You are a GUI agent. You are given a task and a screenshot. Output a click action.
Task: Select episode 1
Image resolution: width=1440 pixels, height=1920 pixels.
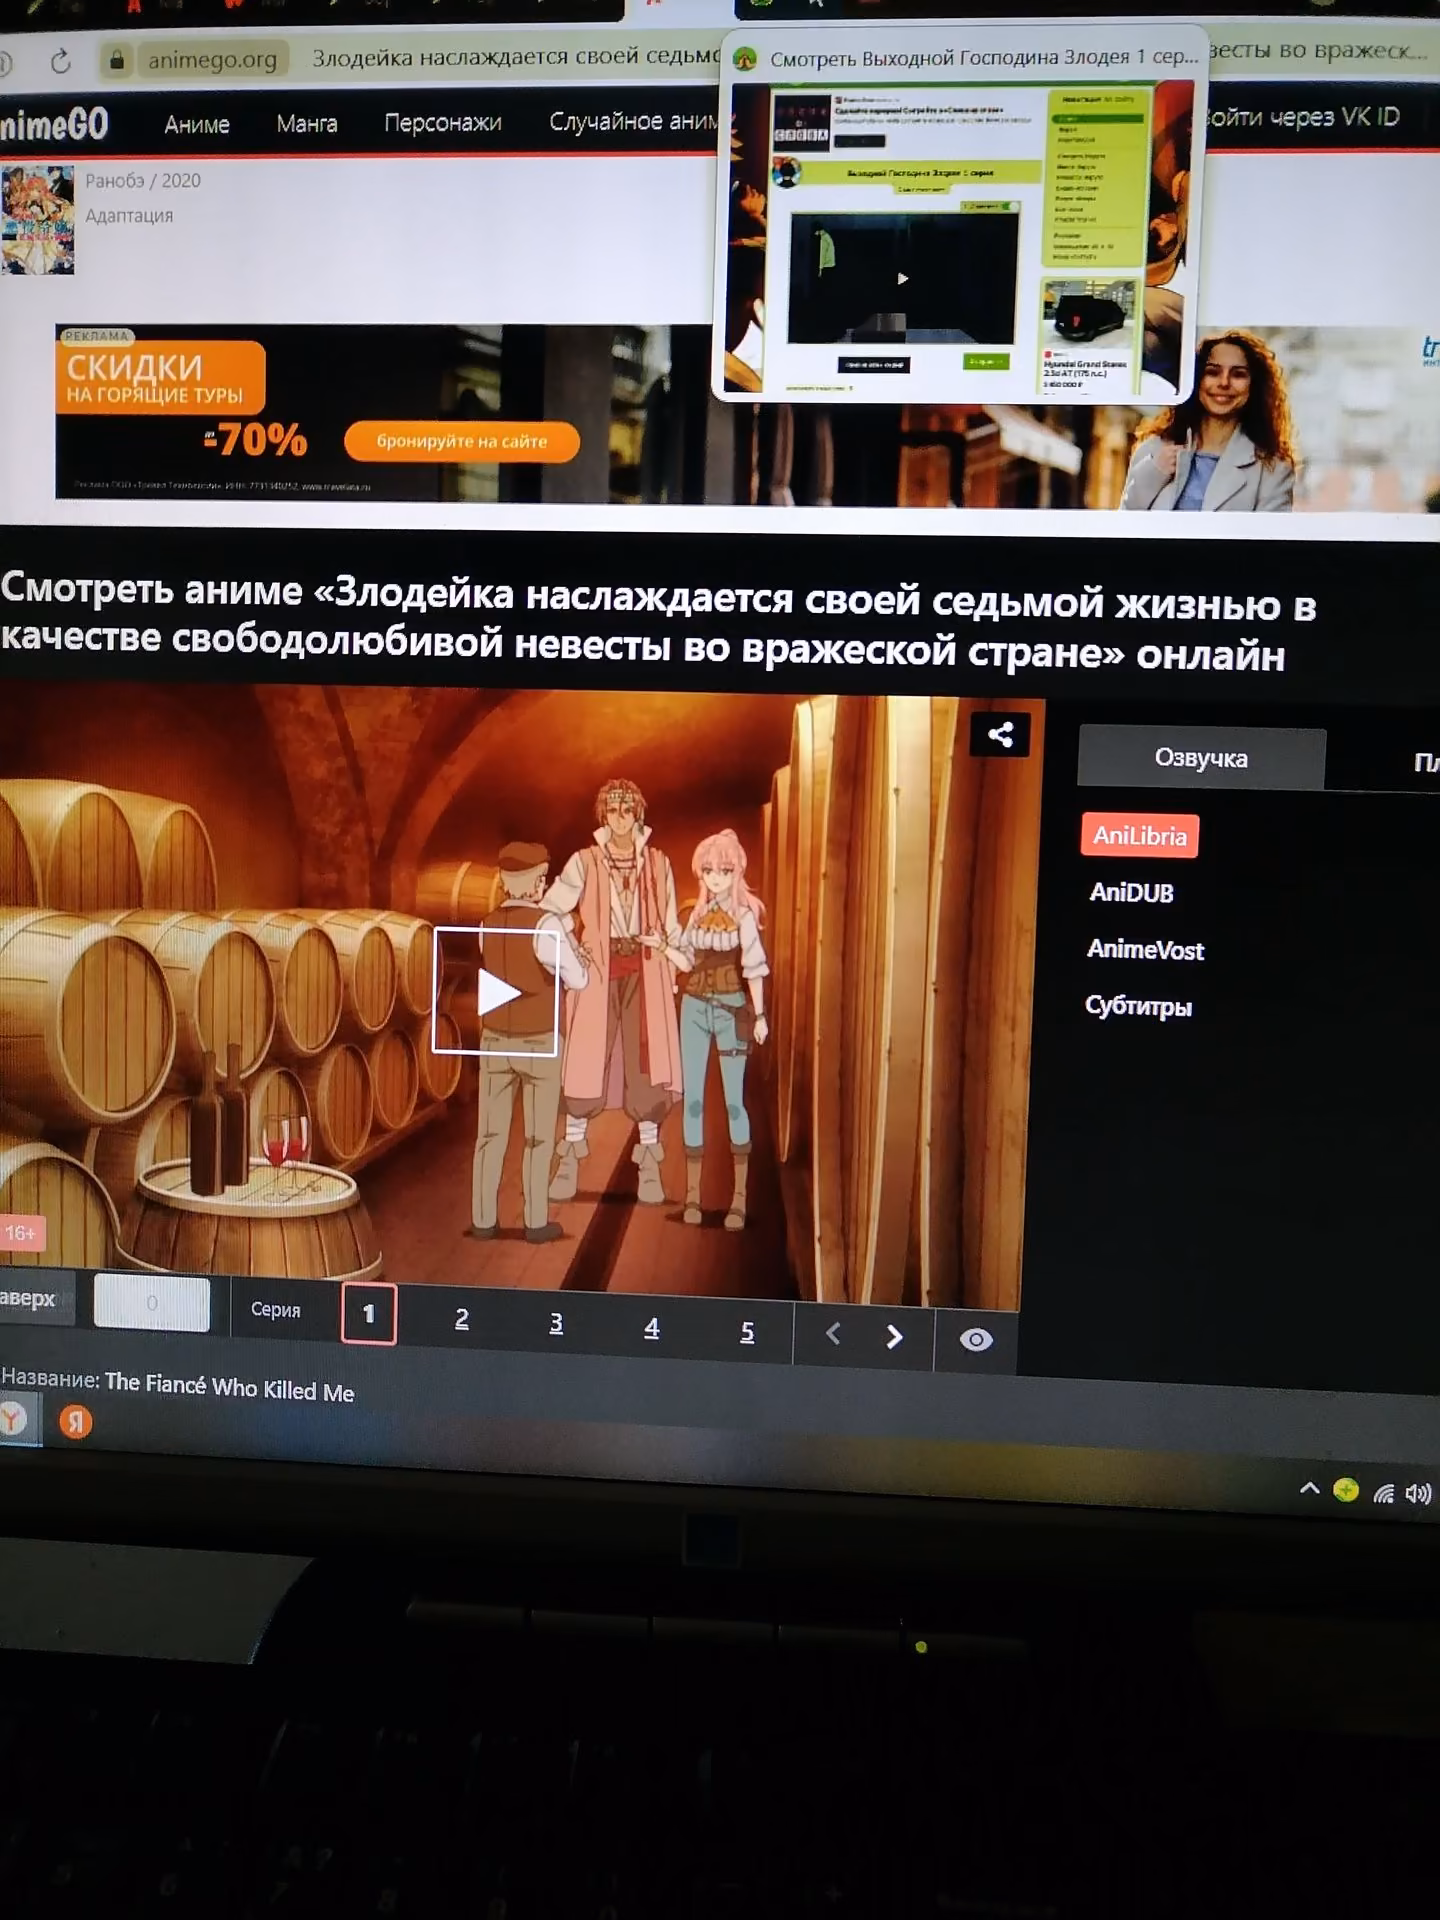click(x=369, y=1313)
